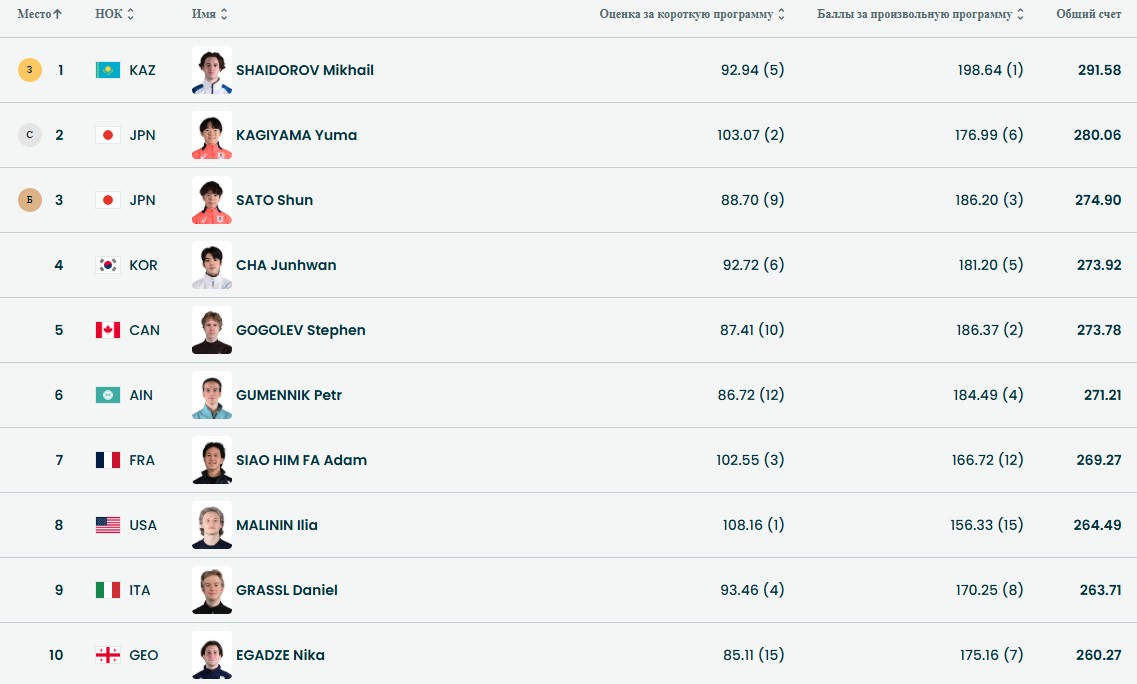
Task: Click the Georgia flag icon
Action: tap(108, 655)
